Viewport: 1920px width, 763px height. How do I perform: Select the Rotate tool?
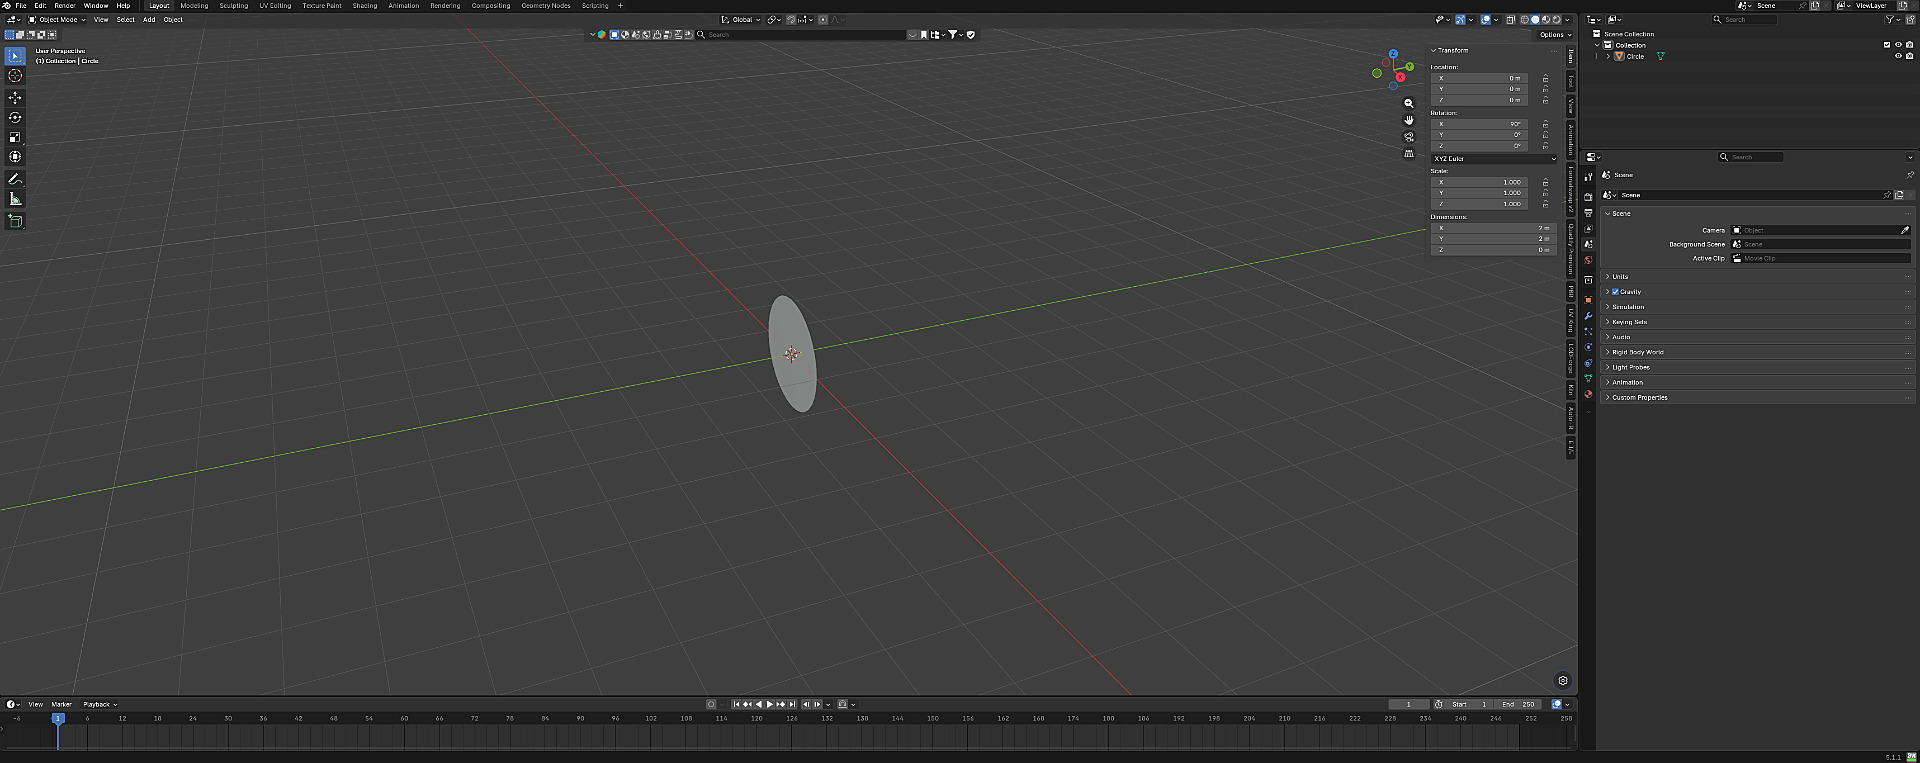tap(15, 117)
